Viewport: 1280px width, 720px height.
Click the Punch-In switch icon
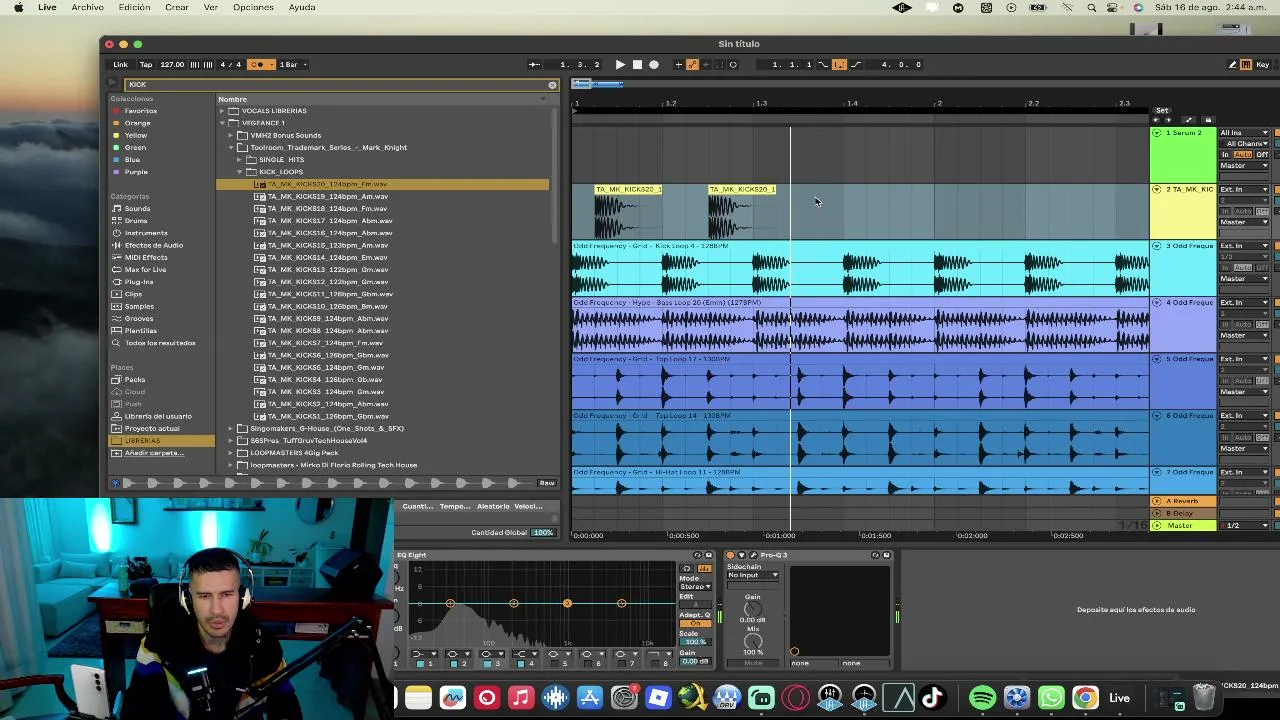pos(823,64)
